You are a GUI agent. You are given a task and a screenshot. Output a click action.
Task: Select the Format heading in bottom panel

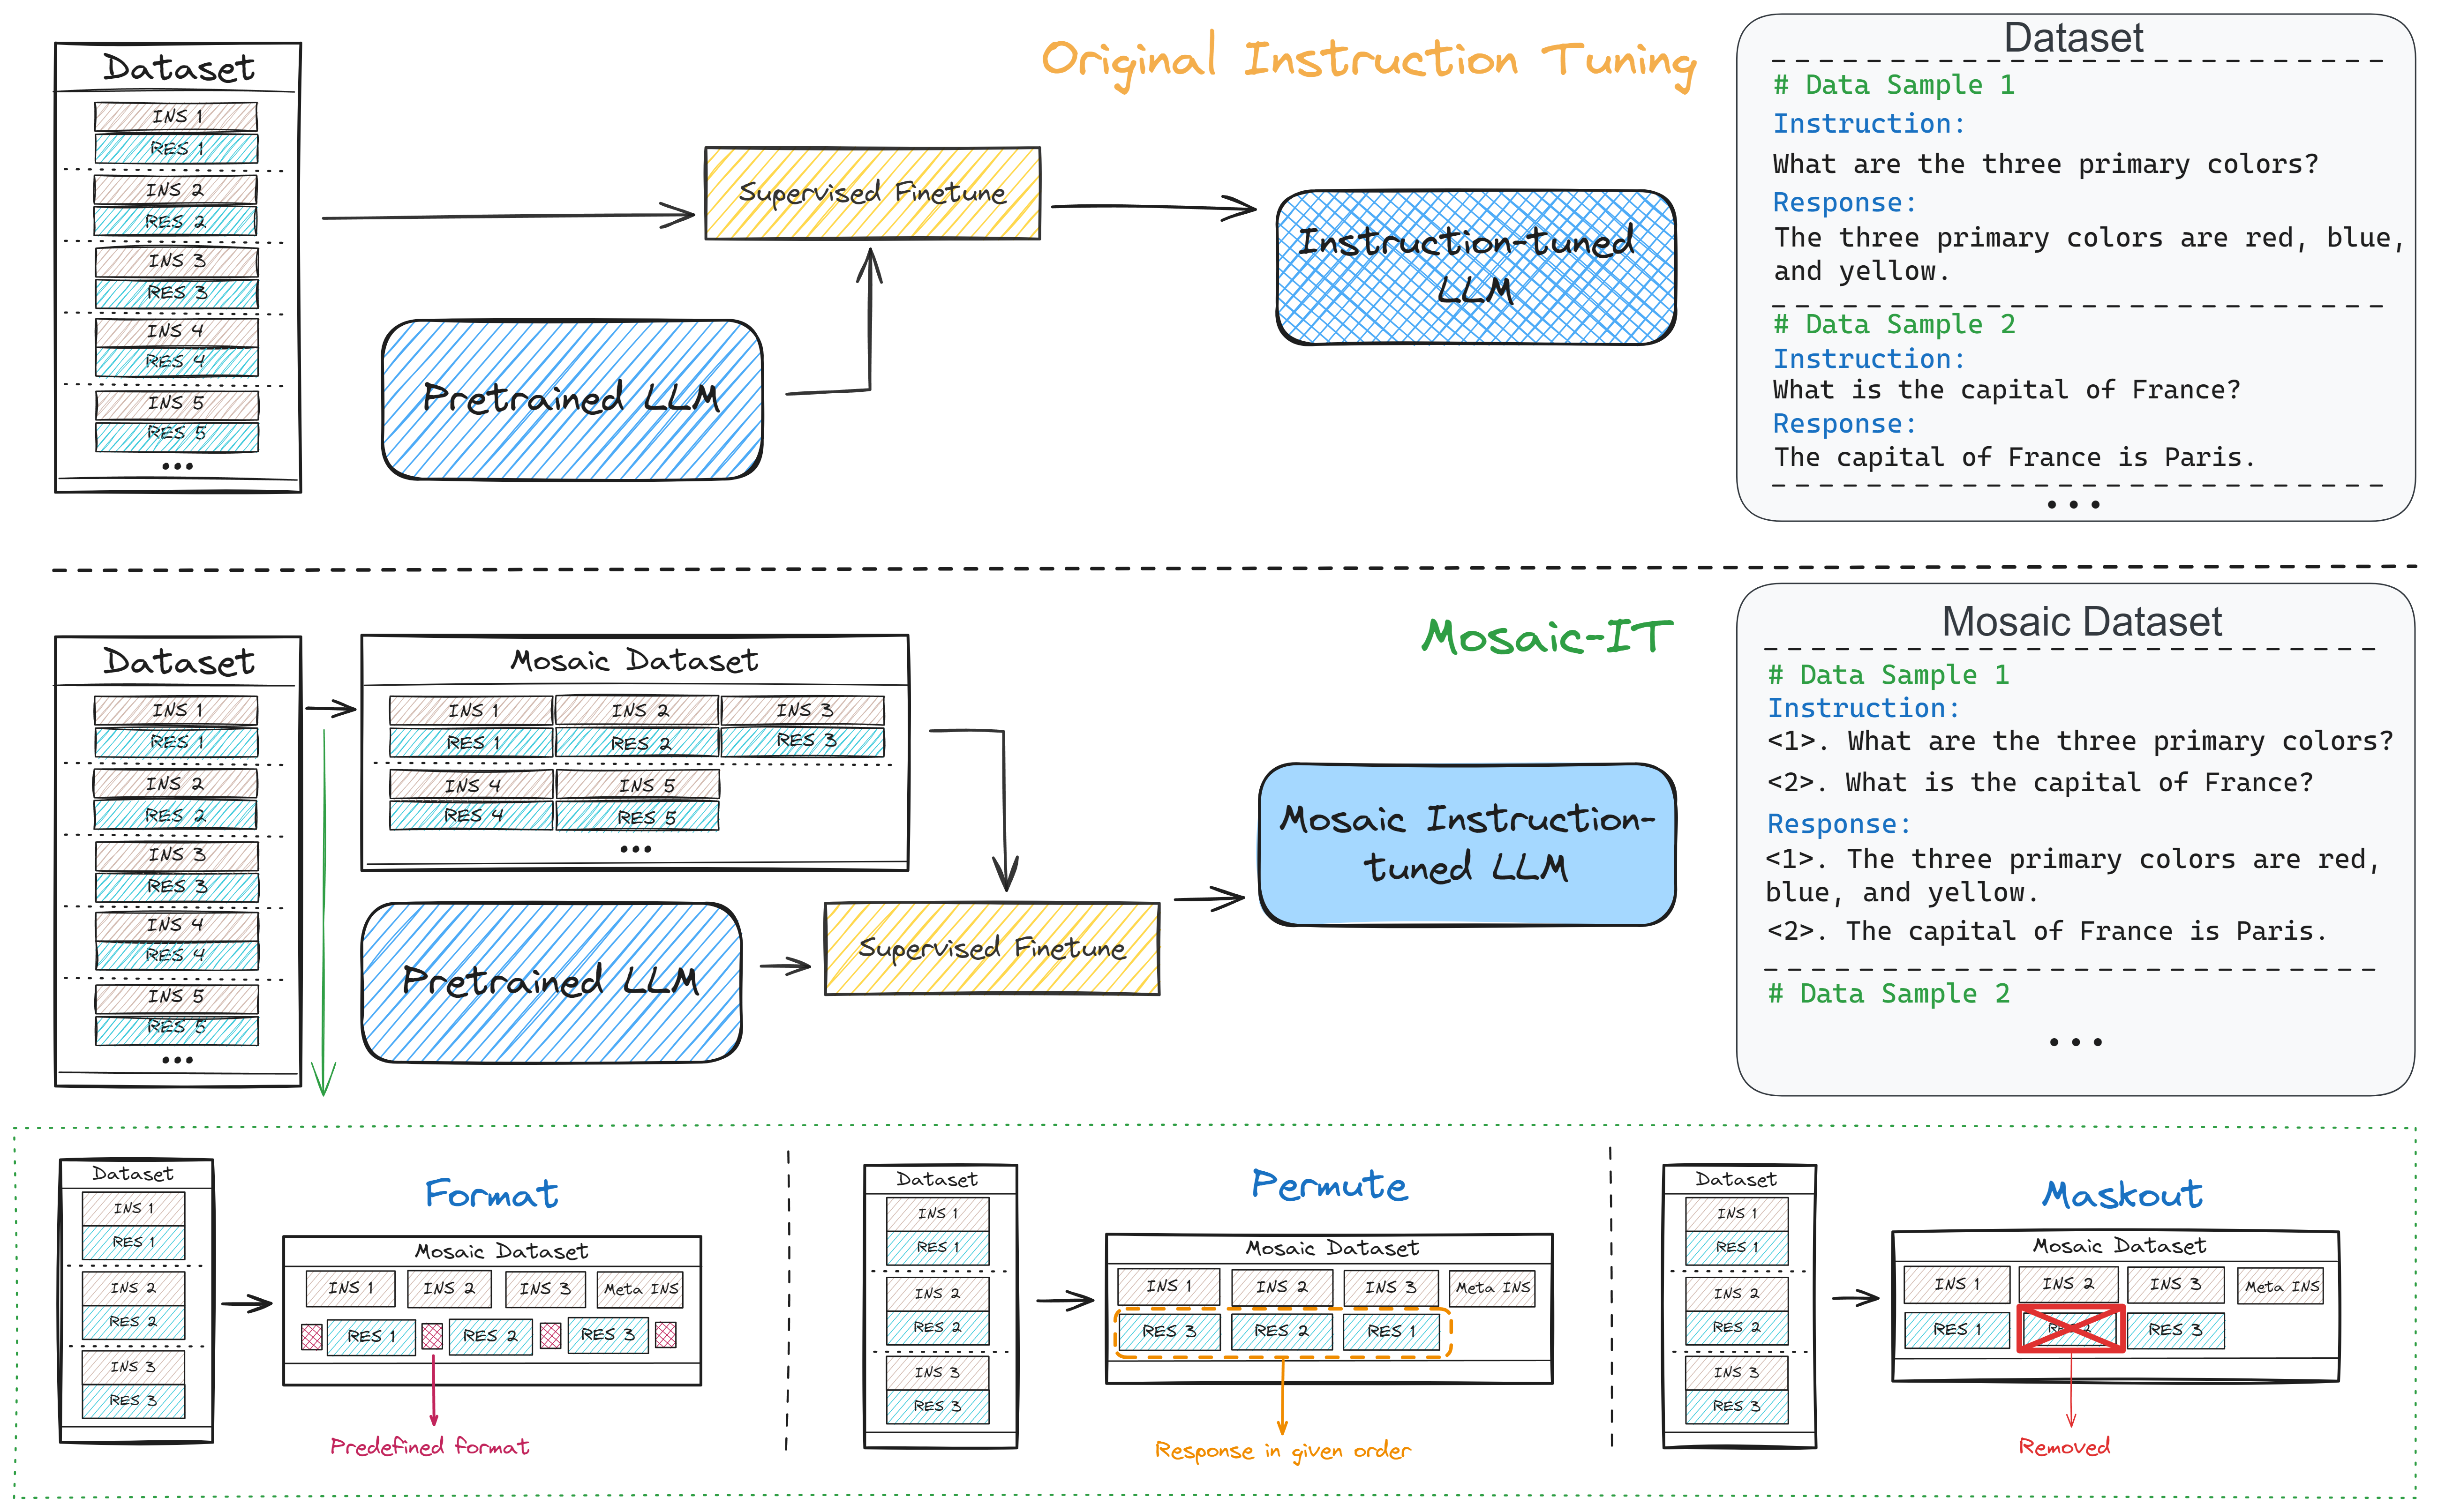(x=491, y=1193)
